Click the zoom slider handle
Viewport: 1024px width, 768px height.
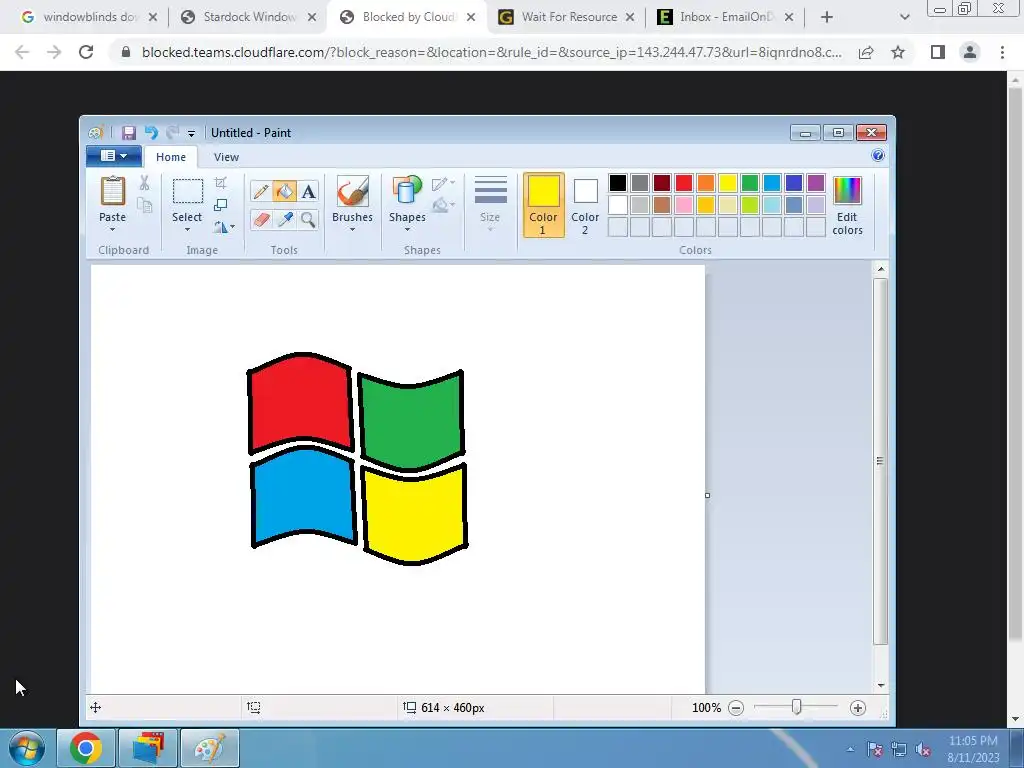click(x=797, y=707)
